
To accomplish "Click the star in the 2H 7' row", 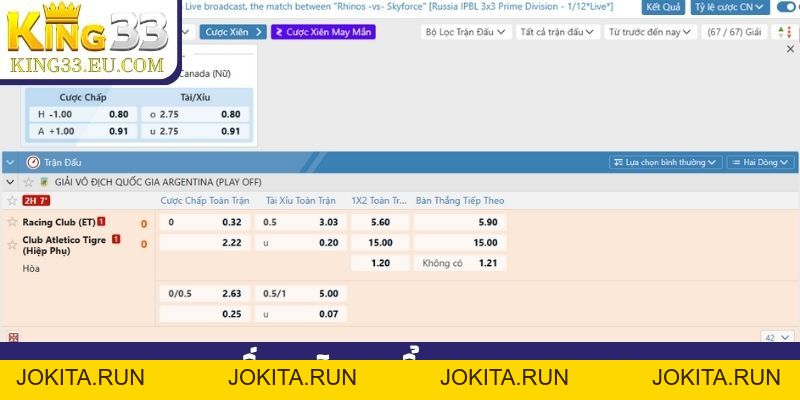I will point(12,201).
